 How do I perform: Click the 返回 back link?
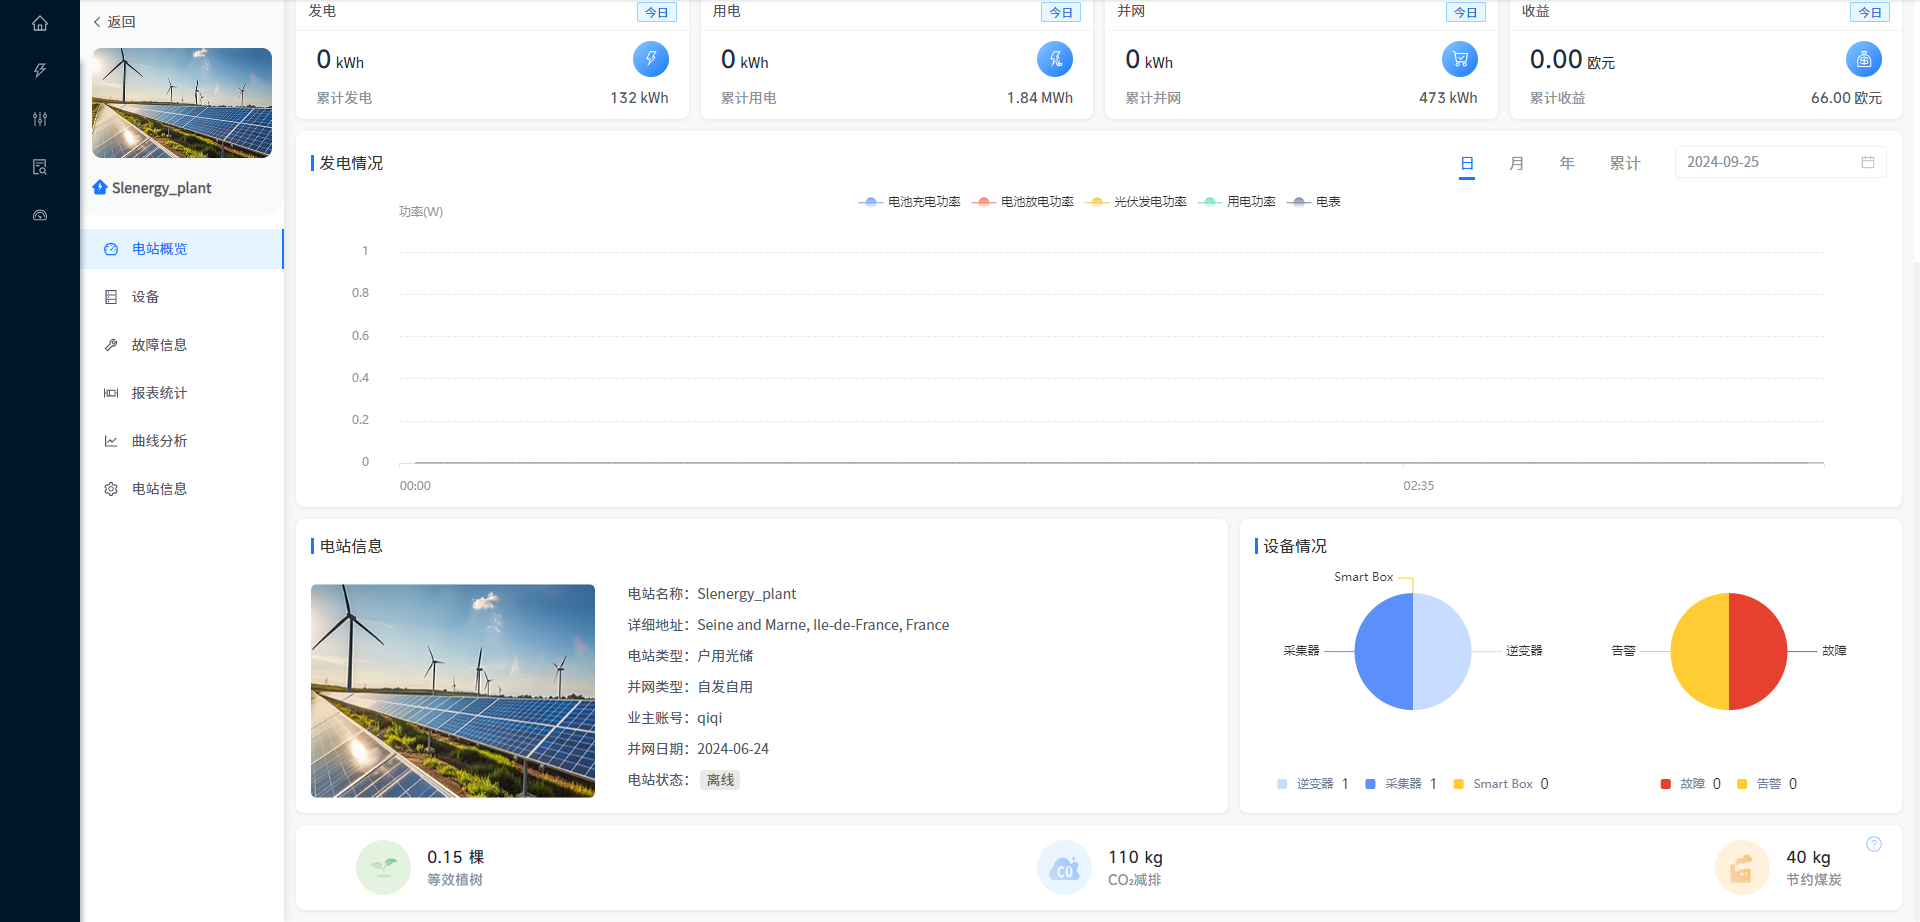tap(115, 22)
